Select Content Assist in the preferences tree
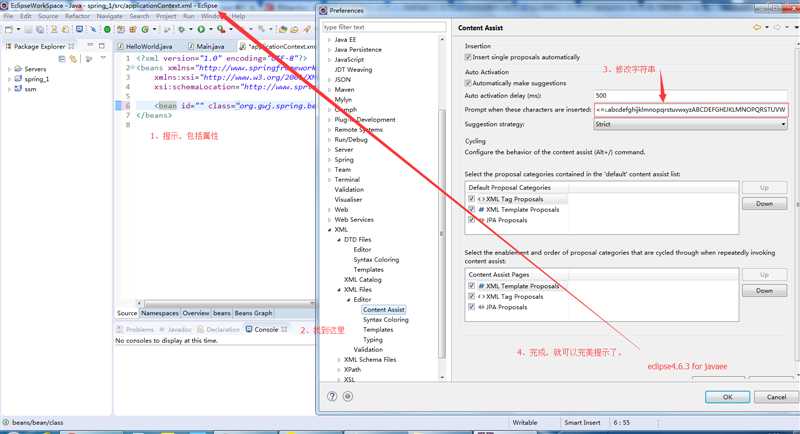 point(384,310)
